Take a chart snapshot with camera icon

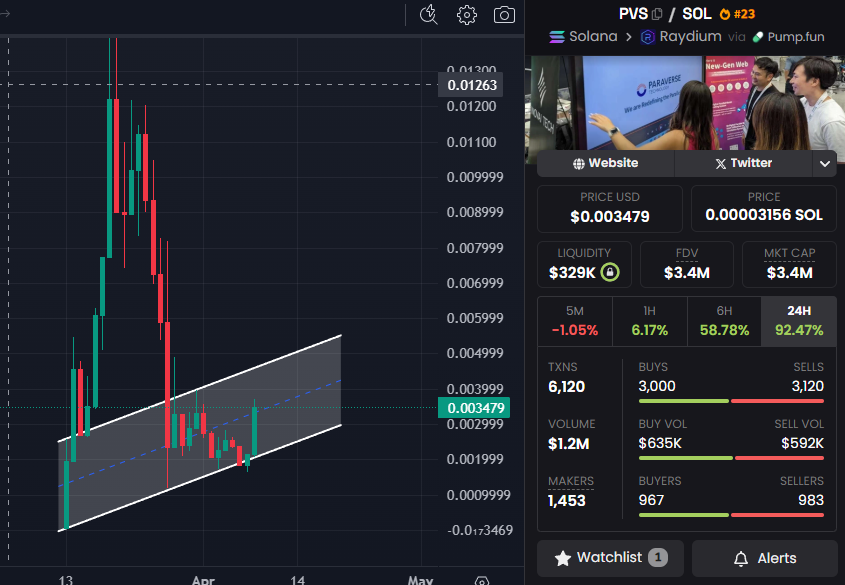[504, 15]
